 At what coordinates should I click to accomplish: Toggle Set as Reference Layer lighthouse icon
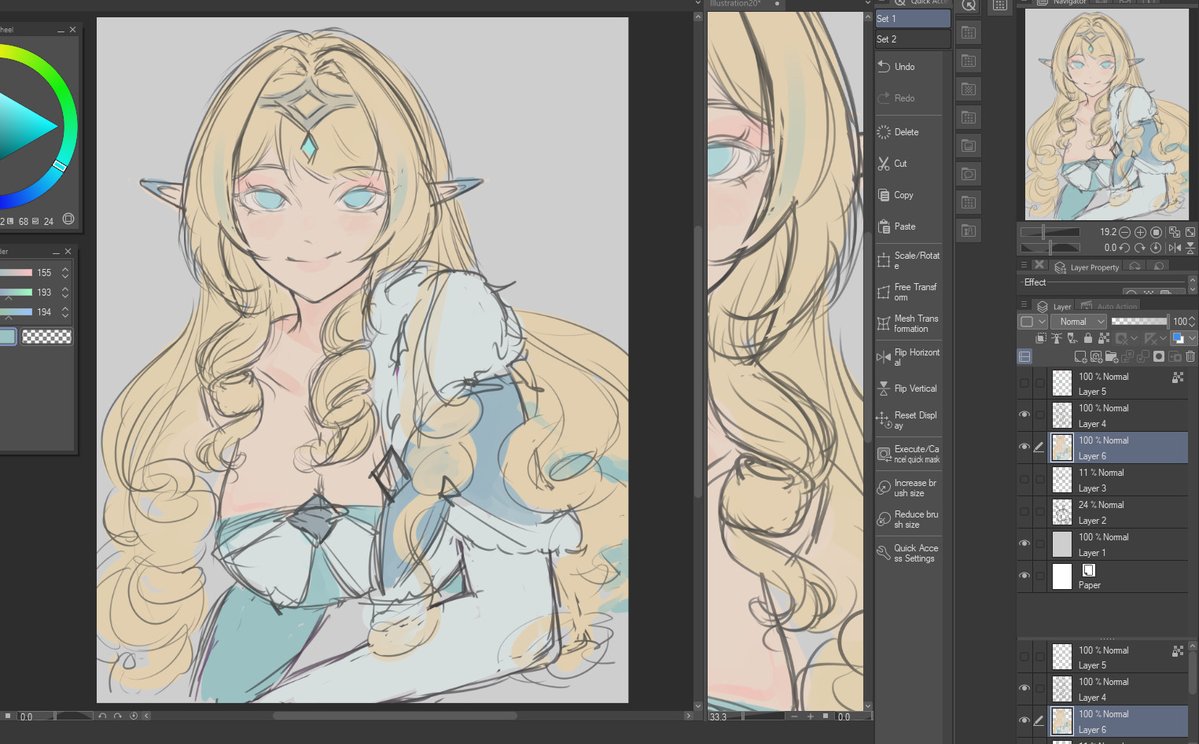pos(1057,338)
